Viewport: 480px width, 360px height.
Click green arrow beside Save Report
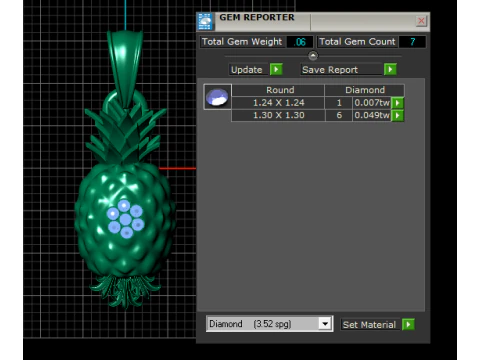tap(390, 69)
